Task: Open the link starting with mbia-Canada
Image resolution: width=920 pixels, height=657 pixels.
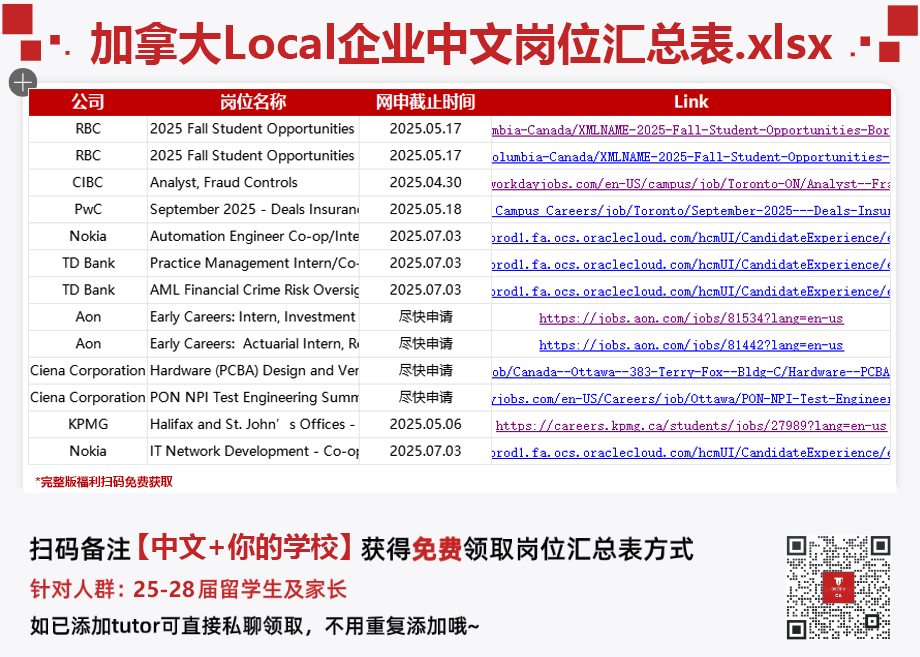Action: click(x=691, y=130)
